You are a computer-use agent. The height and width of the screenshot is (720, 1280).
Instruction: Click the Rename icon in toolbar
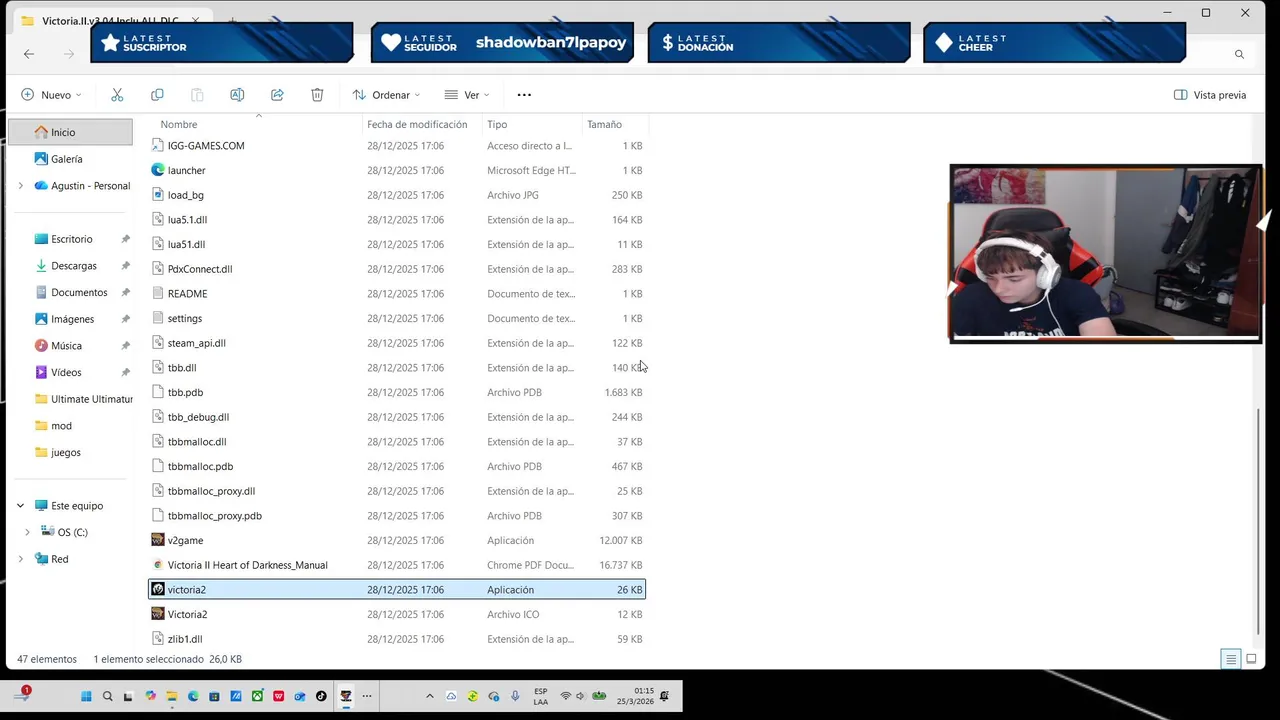[x=237, y=95]
